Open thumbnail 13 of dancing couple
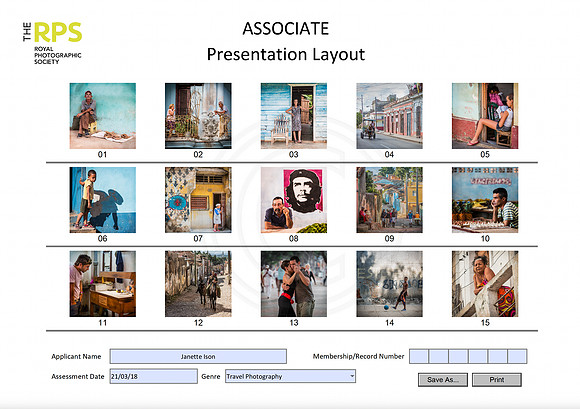 coord(294,284)
